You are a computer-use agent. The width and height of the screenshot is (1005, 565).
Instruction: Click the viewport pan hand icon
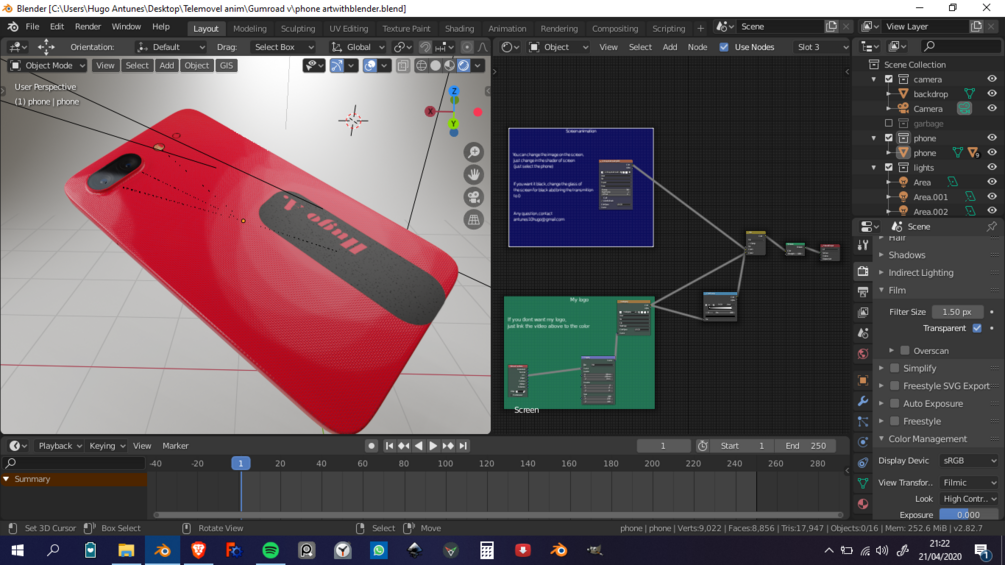point(474,175)
